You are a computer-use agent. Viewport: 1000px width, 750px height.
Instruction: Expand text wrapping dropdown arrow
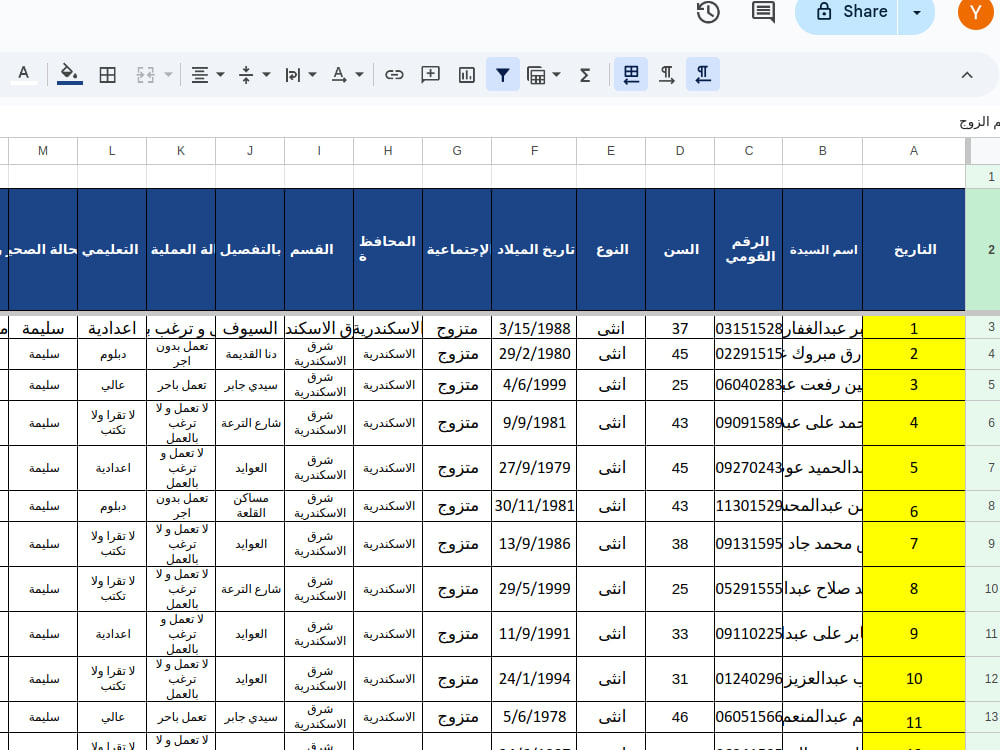[x=312, y=75]
